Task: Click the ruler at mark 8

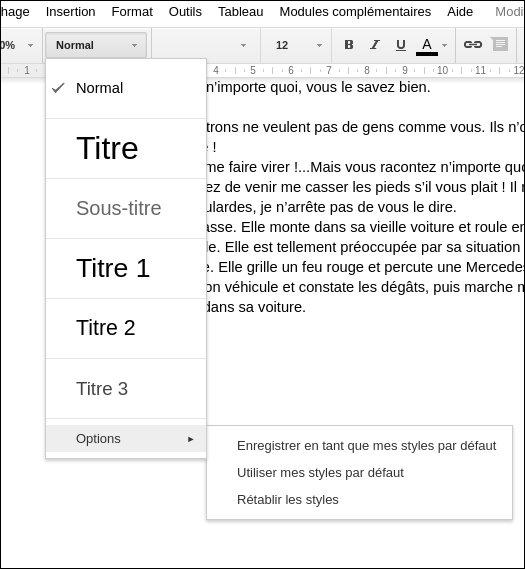Action: tap(366, 70)
